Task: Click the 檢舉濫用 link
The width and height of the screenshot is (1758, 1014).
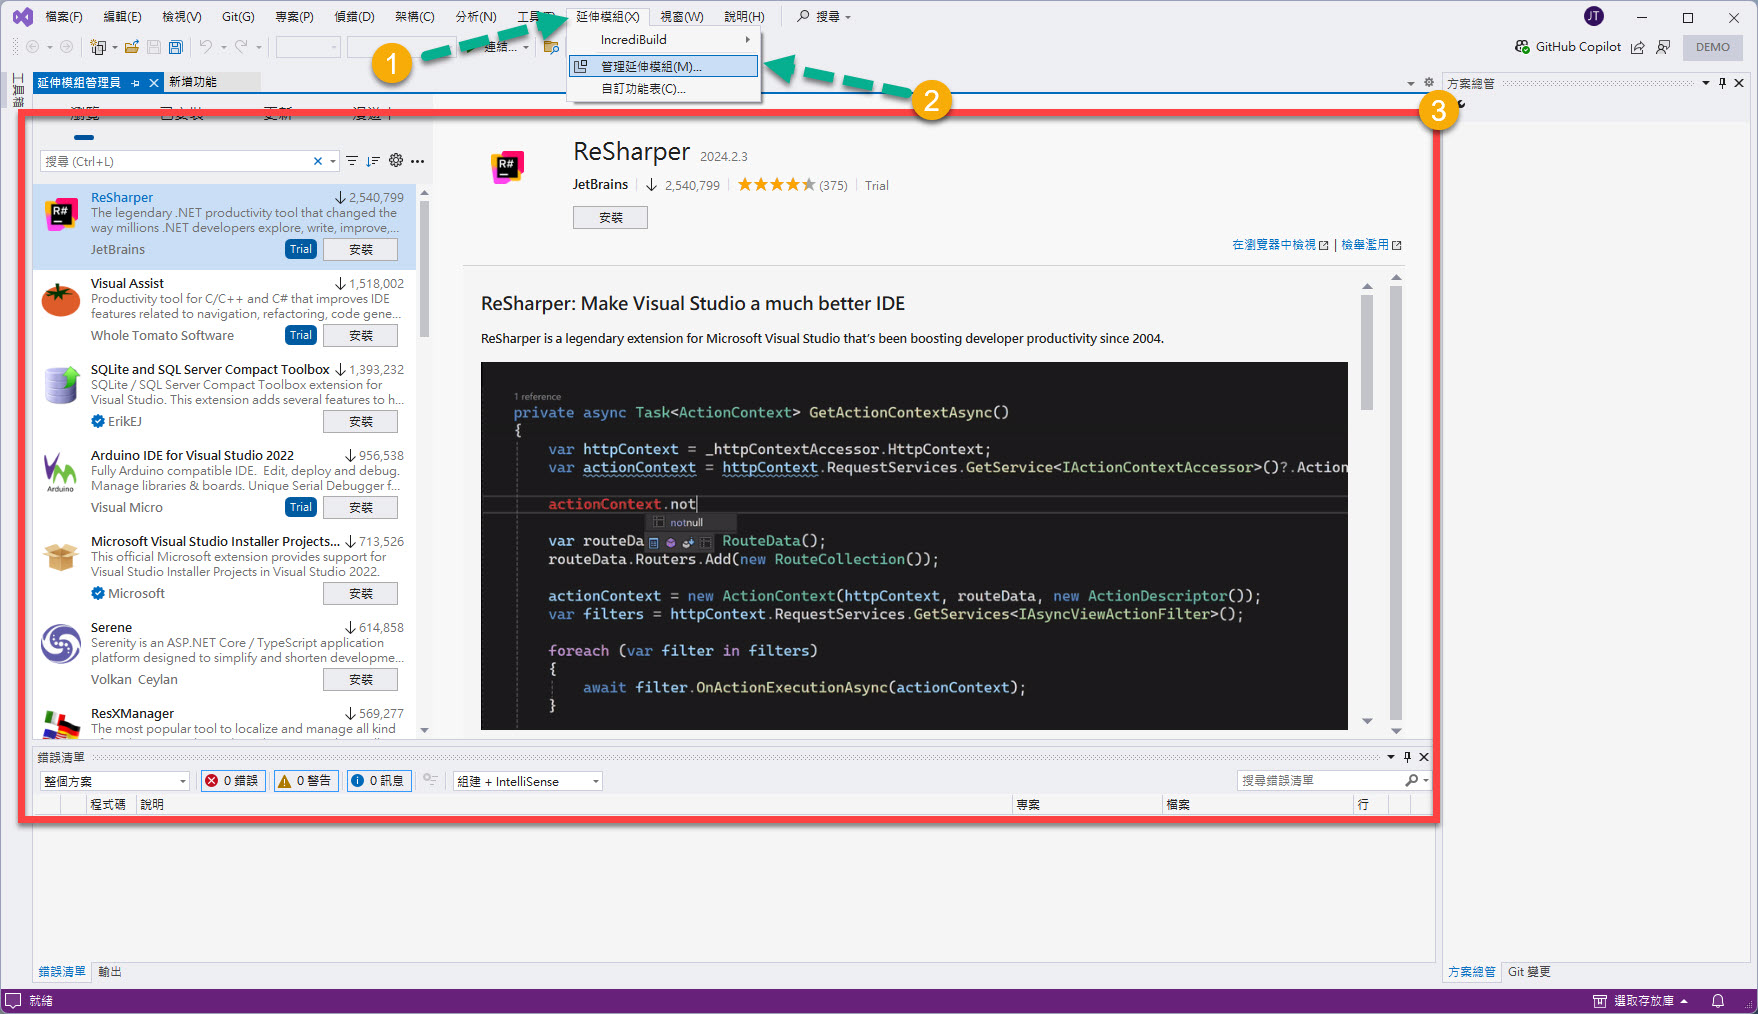Action: tap(1371, 245)
